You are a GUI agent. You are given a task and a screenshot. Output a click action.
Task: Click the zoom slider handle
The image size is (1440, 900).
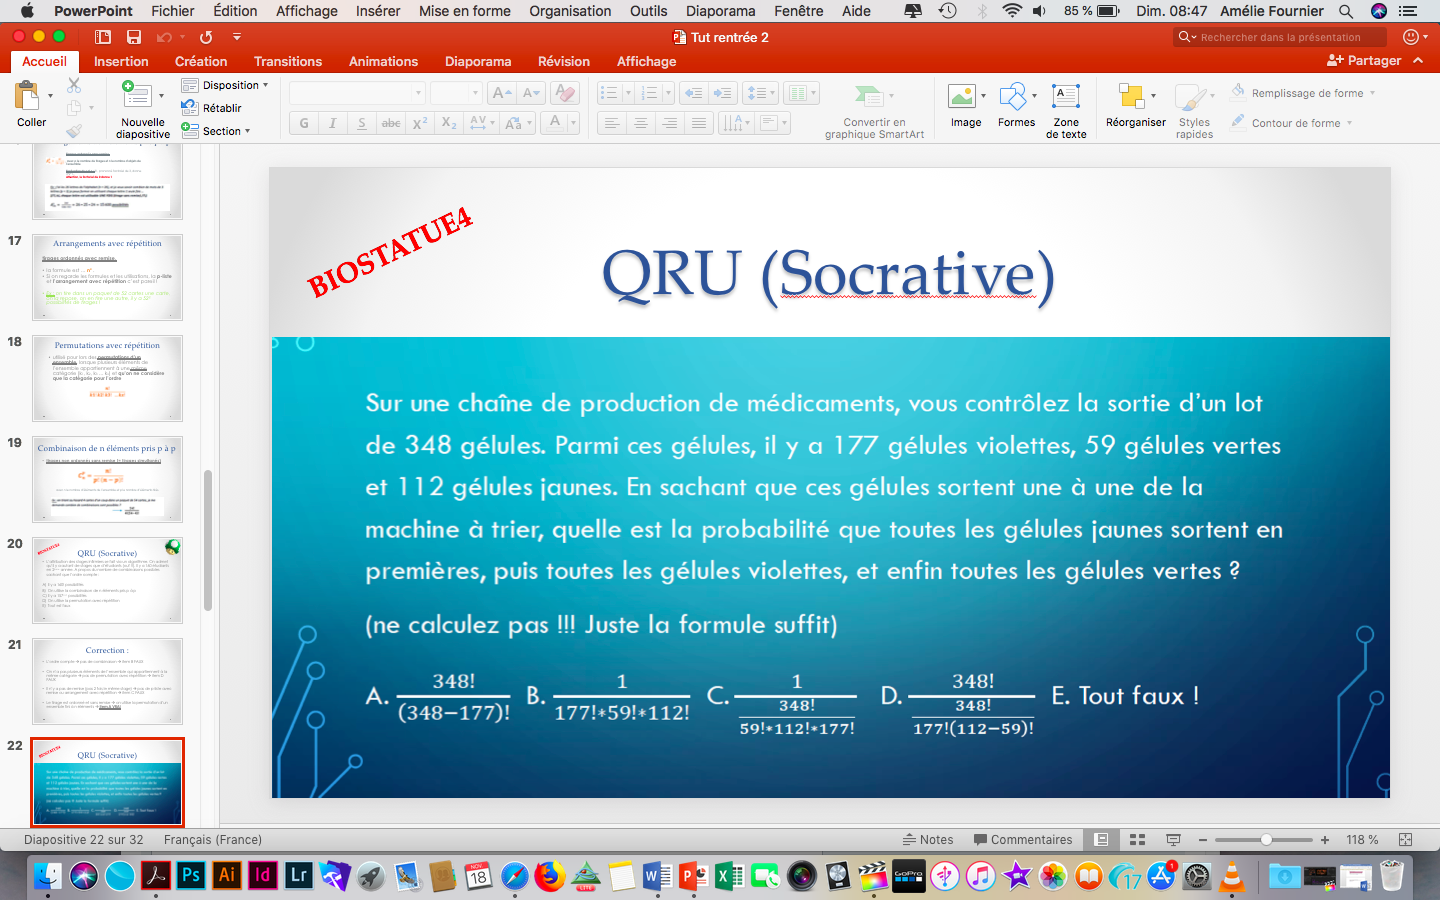[1266, 840]
